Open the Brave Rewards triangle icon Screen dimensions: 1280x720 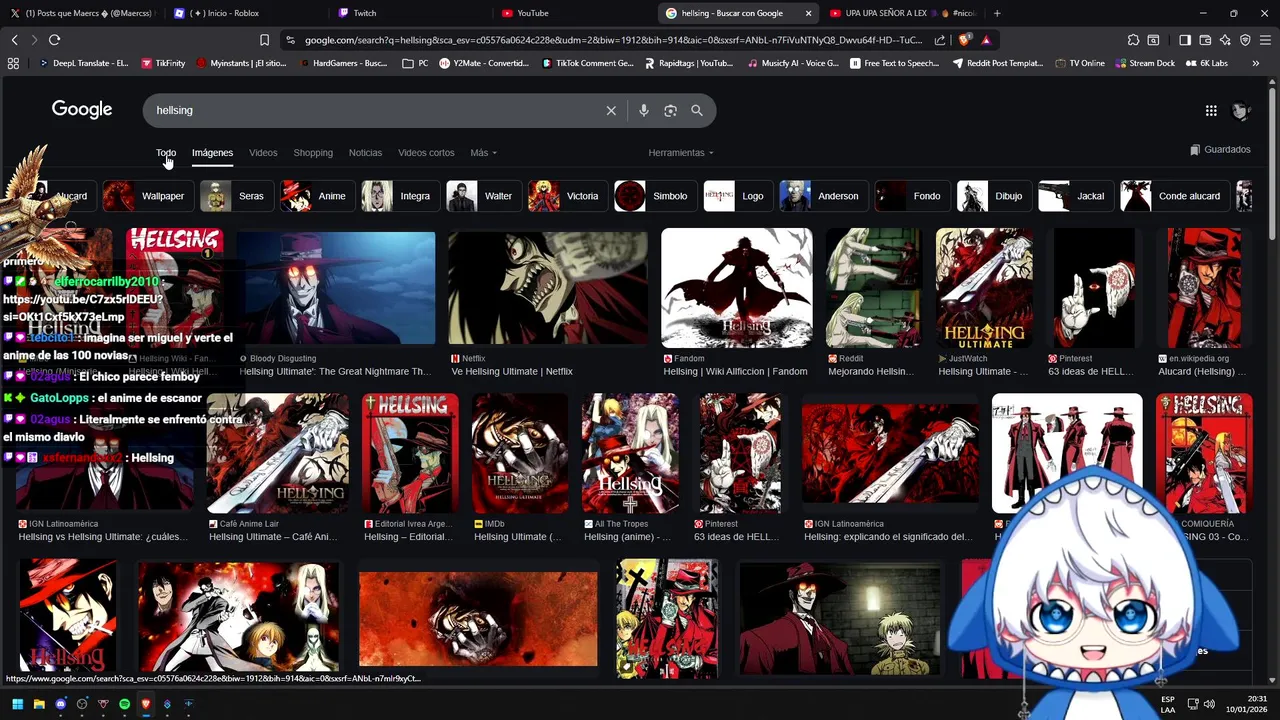(986, 40)
